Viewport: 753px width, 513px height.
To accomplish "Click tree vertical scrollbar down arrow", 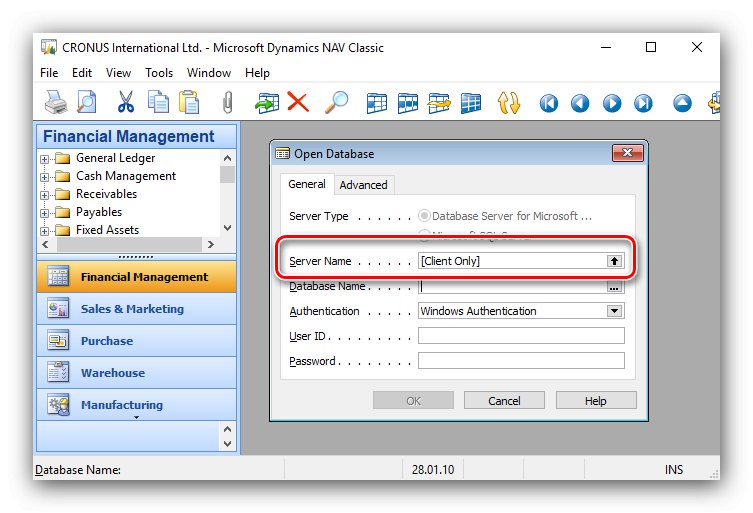I will tap(228, 228).
